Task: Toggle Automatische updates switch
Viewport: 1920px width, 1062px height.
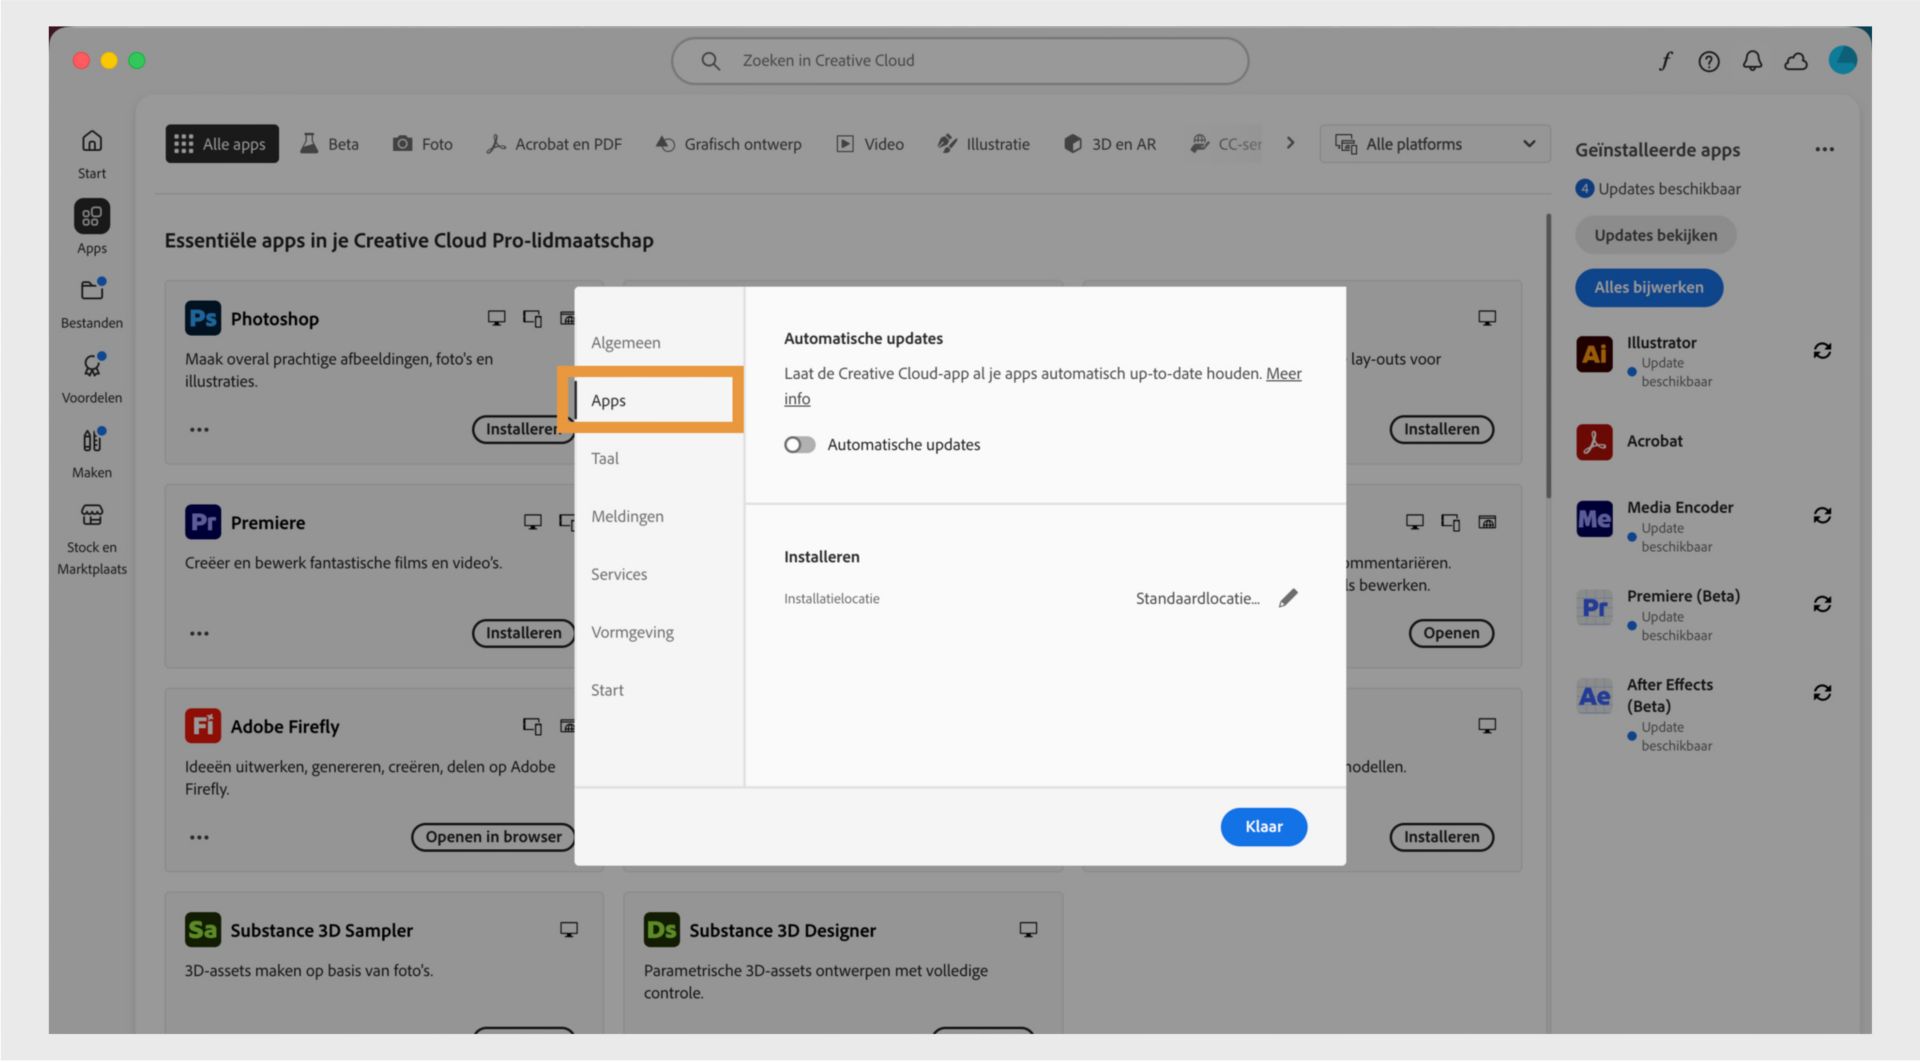Action: point(799,445)
